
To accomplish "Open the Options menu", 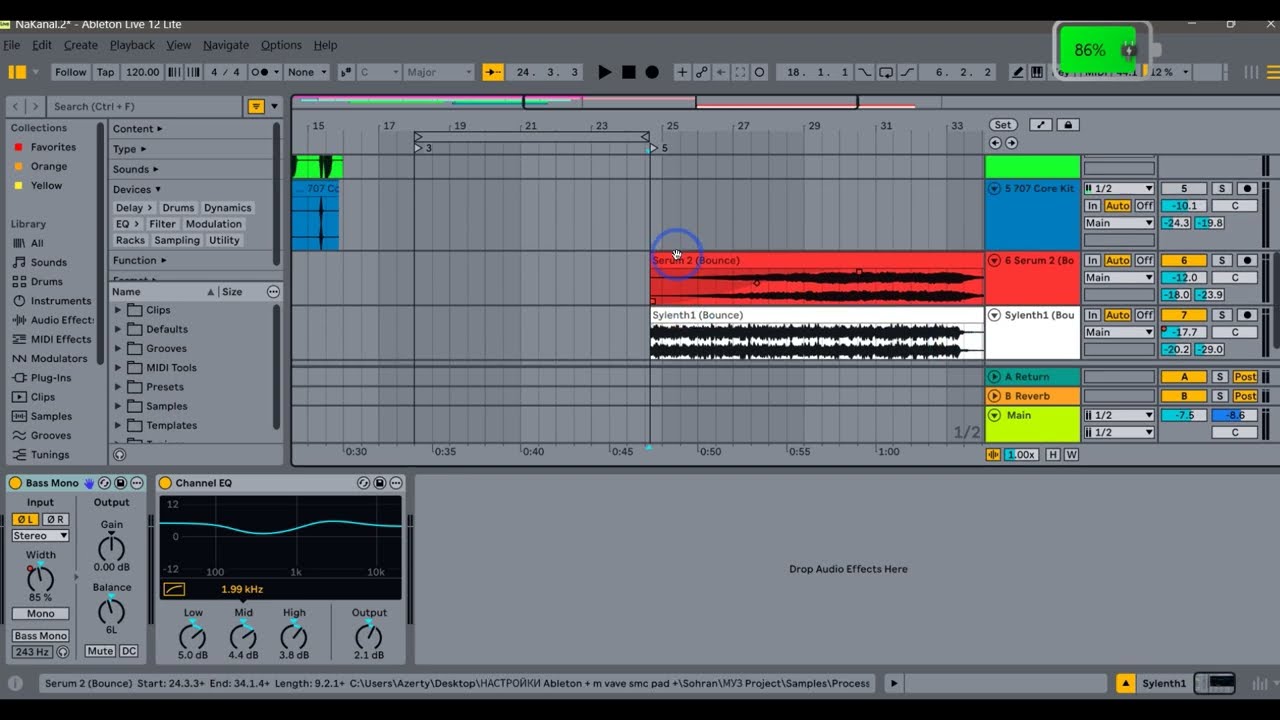I will [x=281, y=45].
